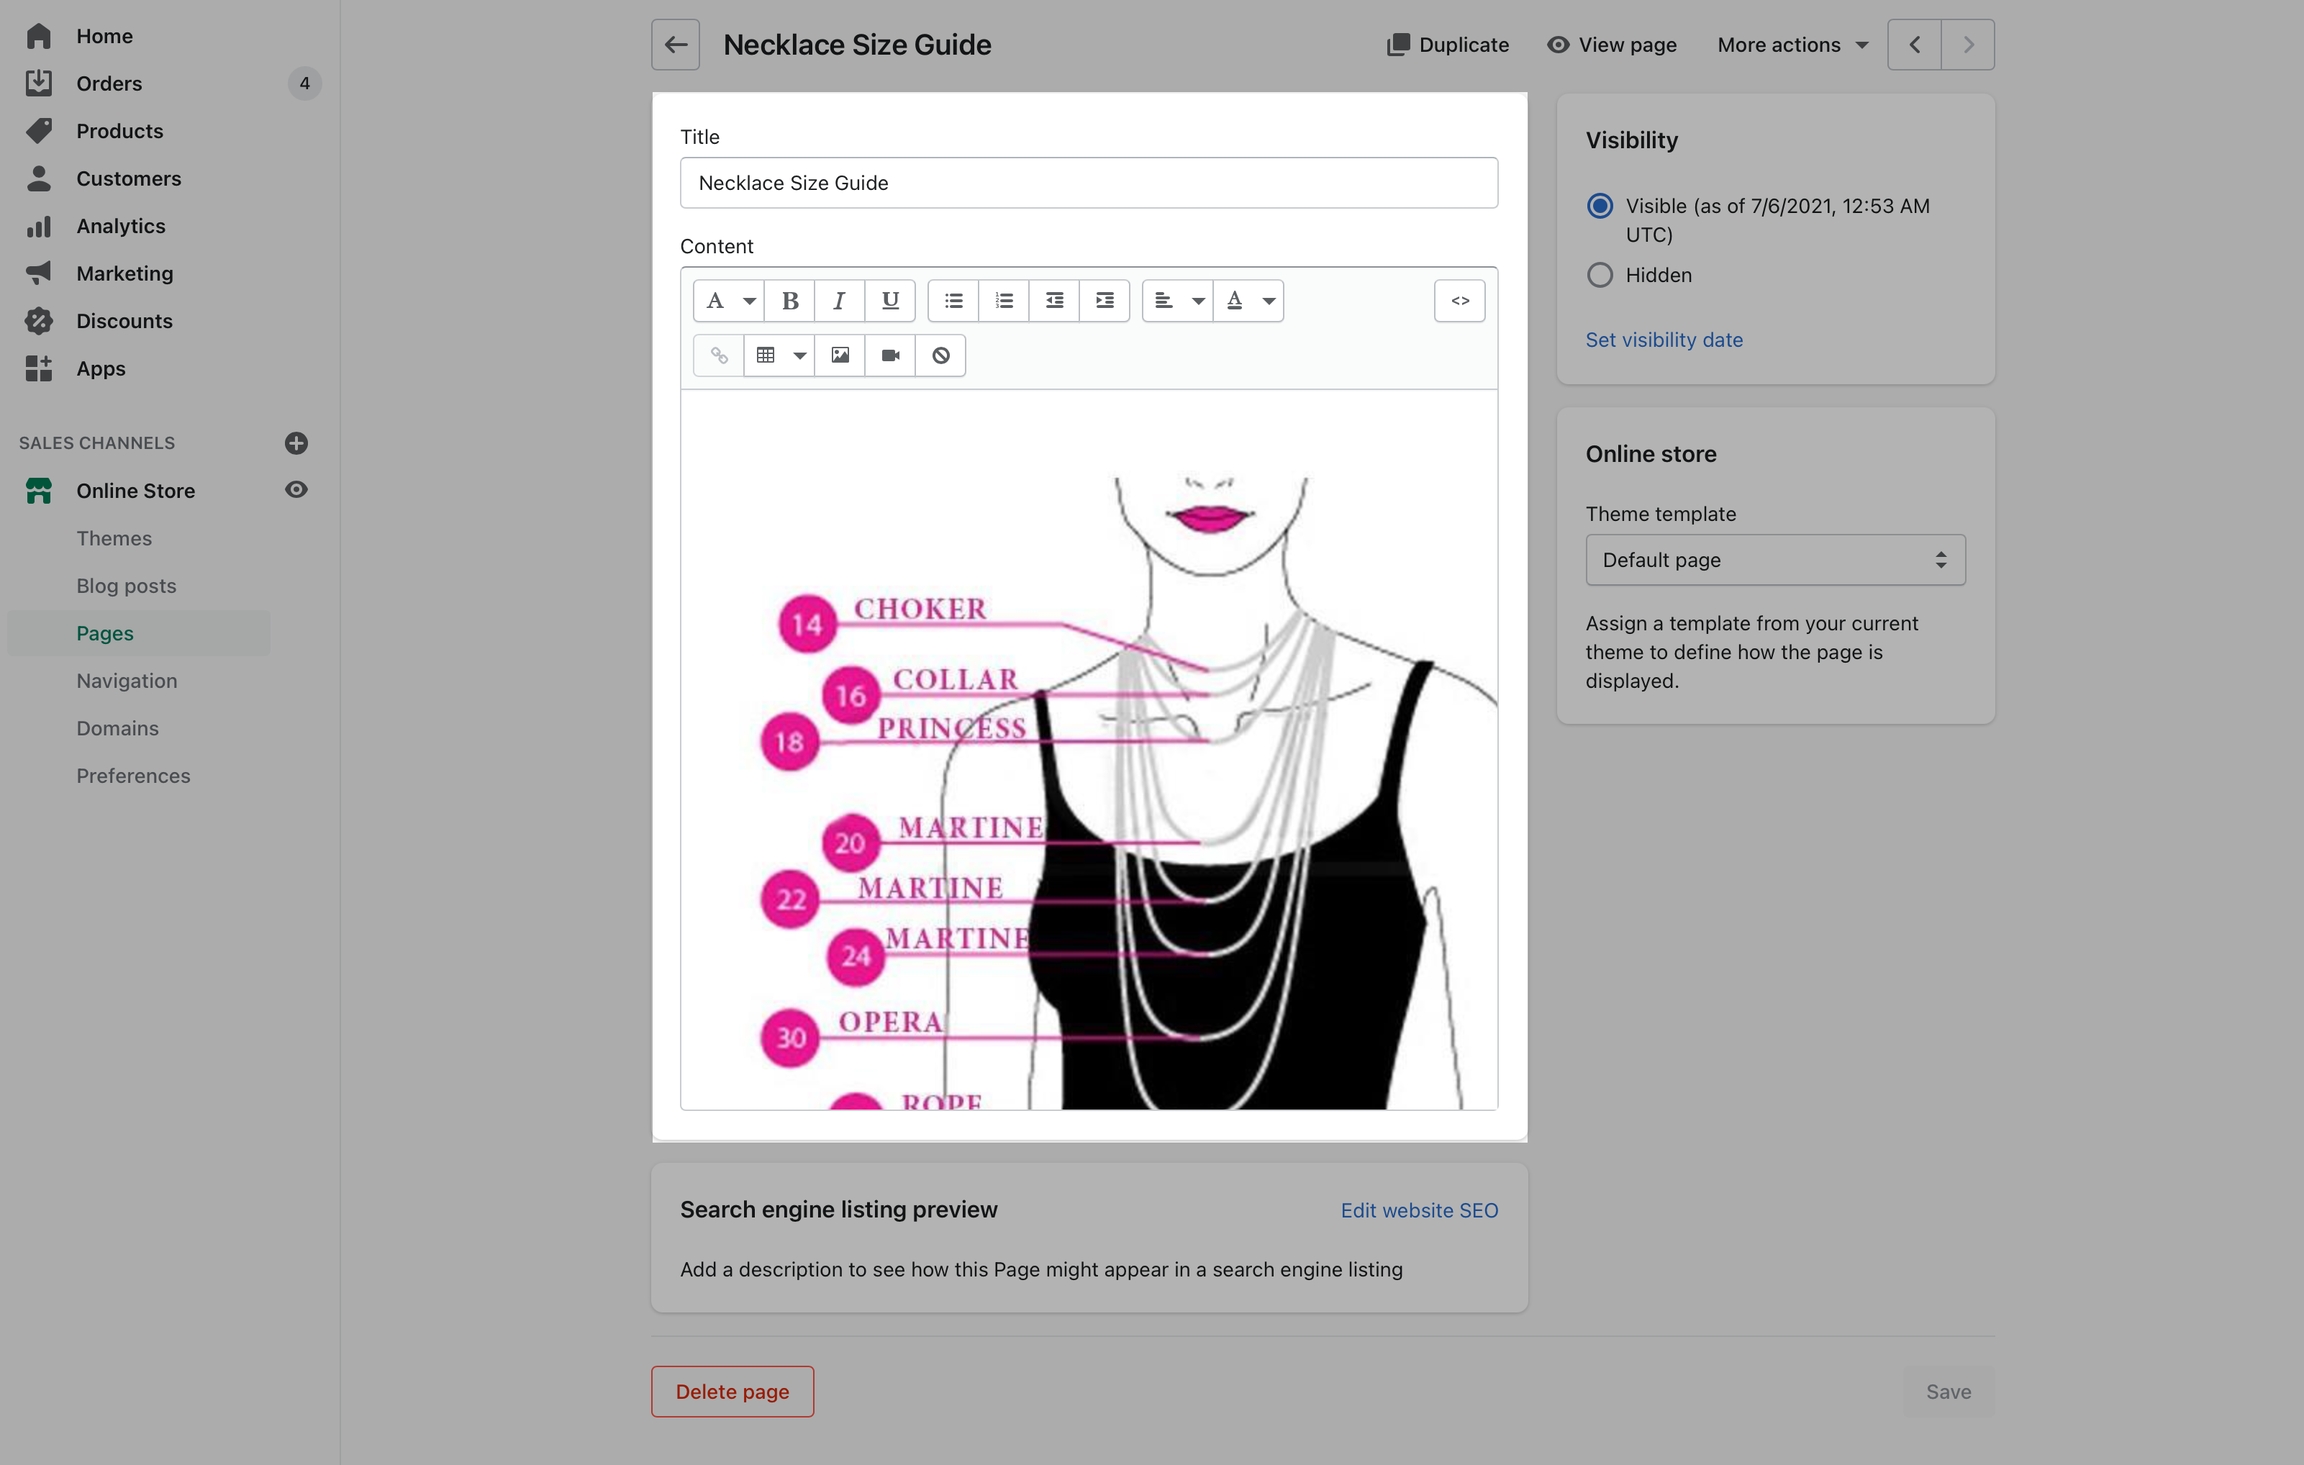Viewport: 2304px width, 1465px height.
Task: Open the Products section
Action: (x=119, y=131)
